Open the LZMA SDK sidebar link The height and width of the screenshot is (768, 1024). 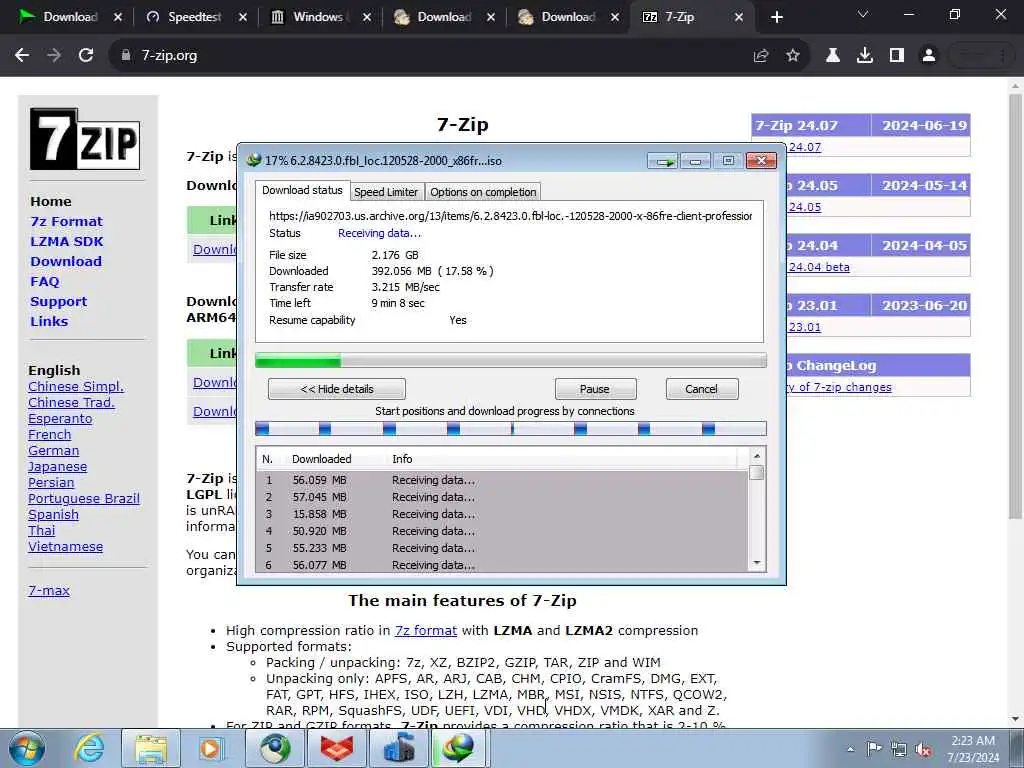(67, 242)
